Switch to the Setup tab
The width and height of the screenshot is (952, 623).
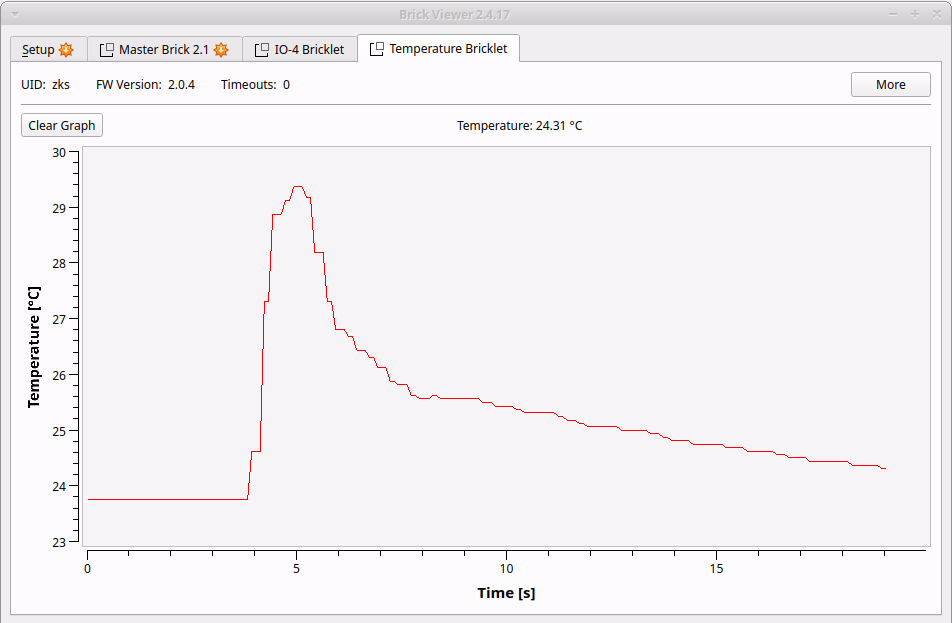click(38, 49)
